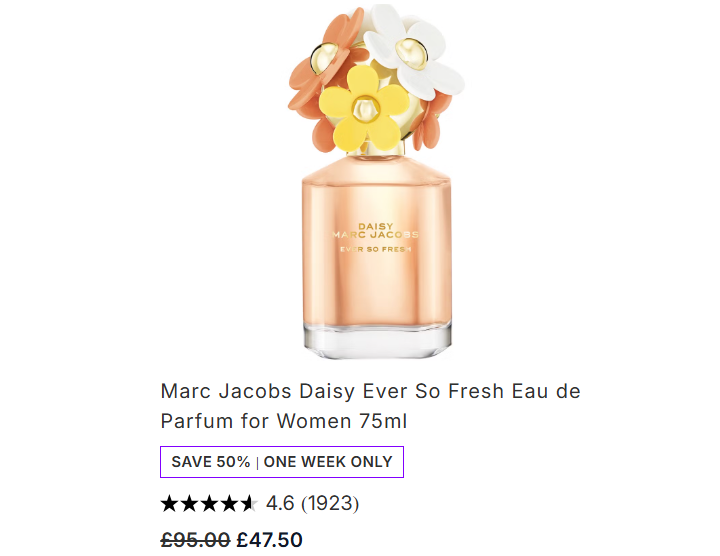Click the EVER SO FRESH text on bottle

[x=376, y=249]
